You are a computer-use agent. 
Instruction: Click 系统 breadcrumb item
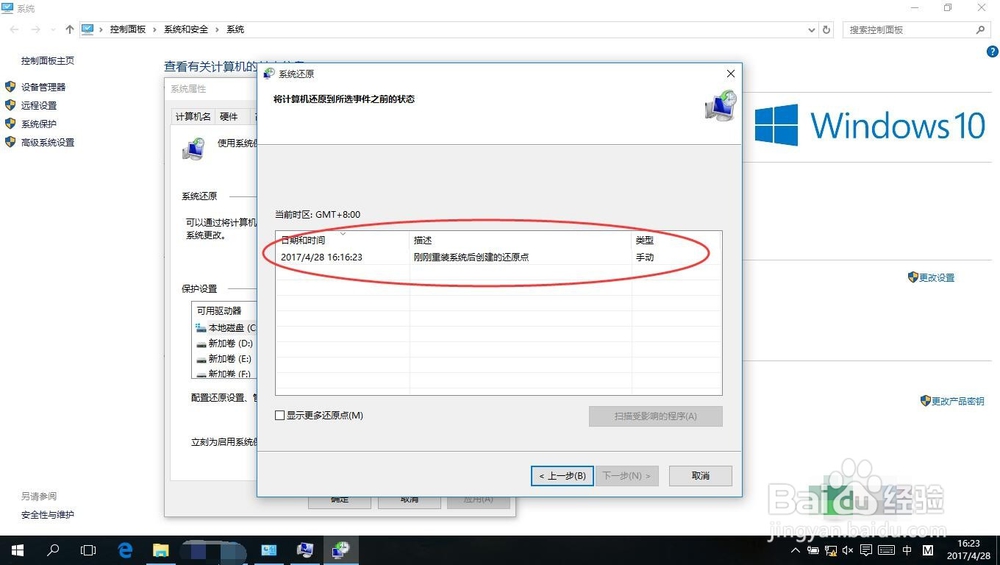235,29
